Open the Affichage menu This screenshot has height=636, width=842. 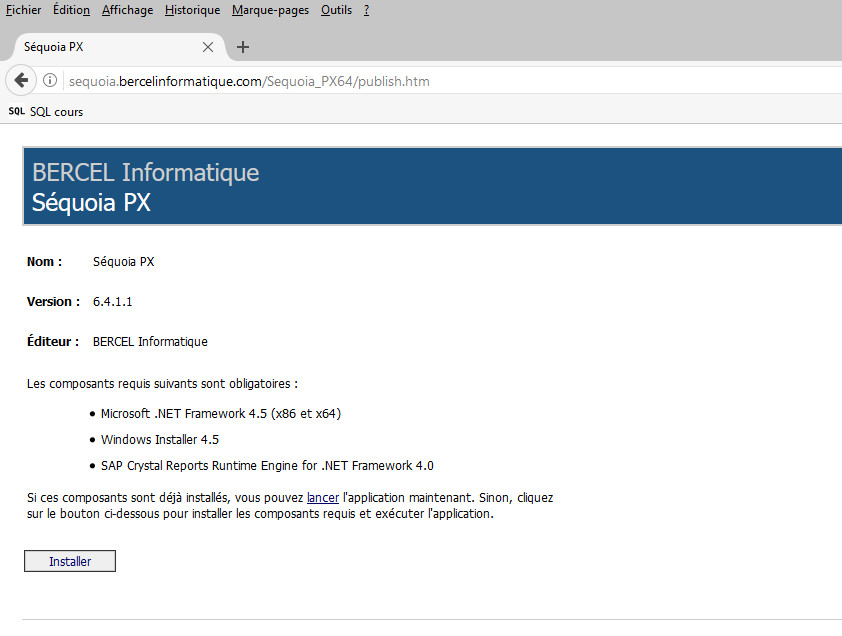[126, 9]
